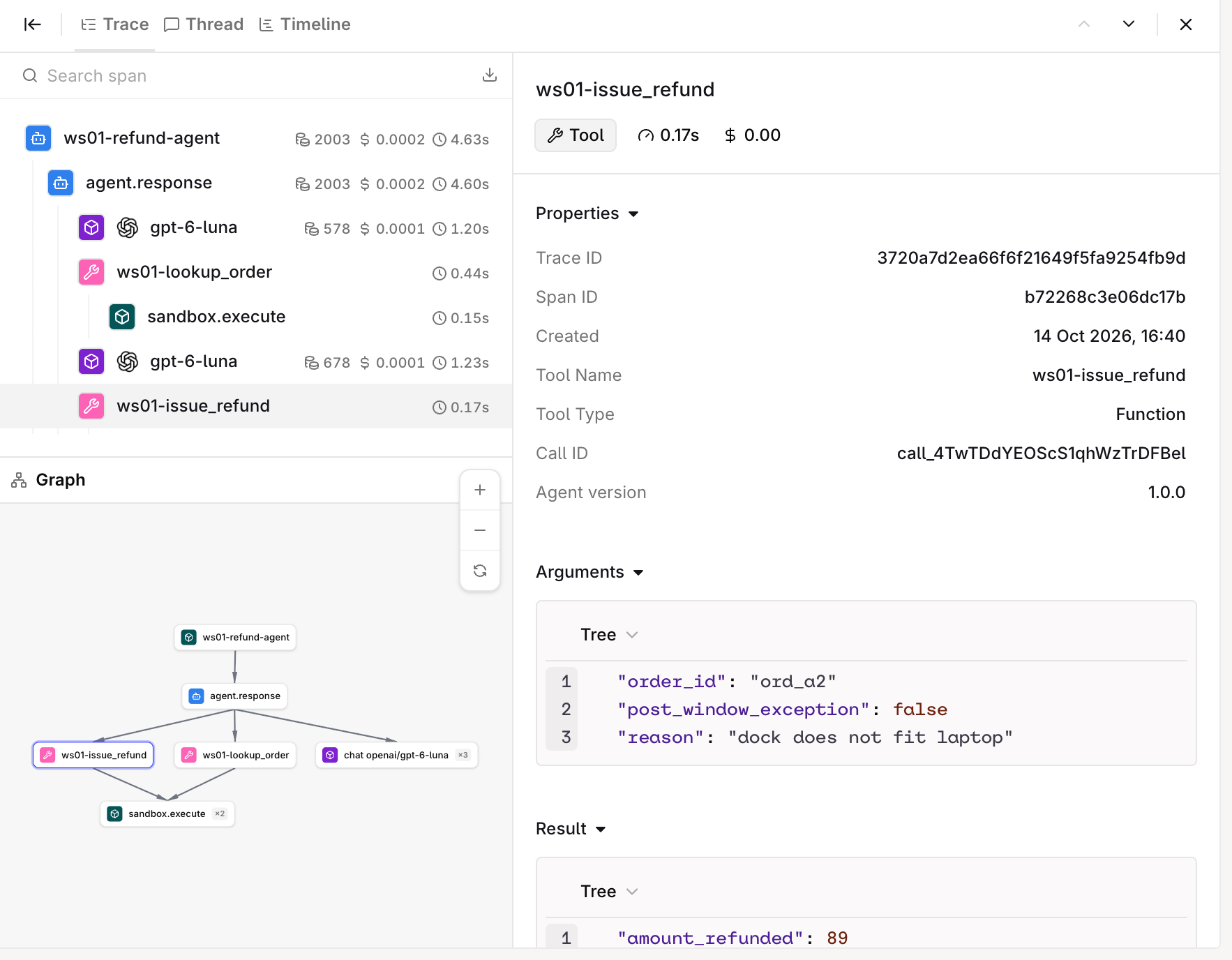Click the pink wrench icon of ws01-issue_refund row
The width and height of the screenshot is (1232, 960).
[91, 406]
